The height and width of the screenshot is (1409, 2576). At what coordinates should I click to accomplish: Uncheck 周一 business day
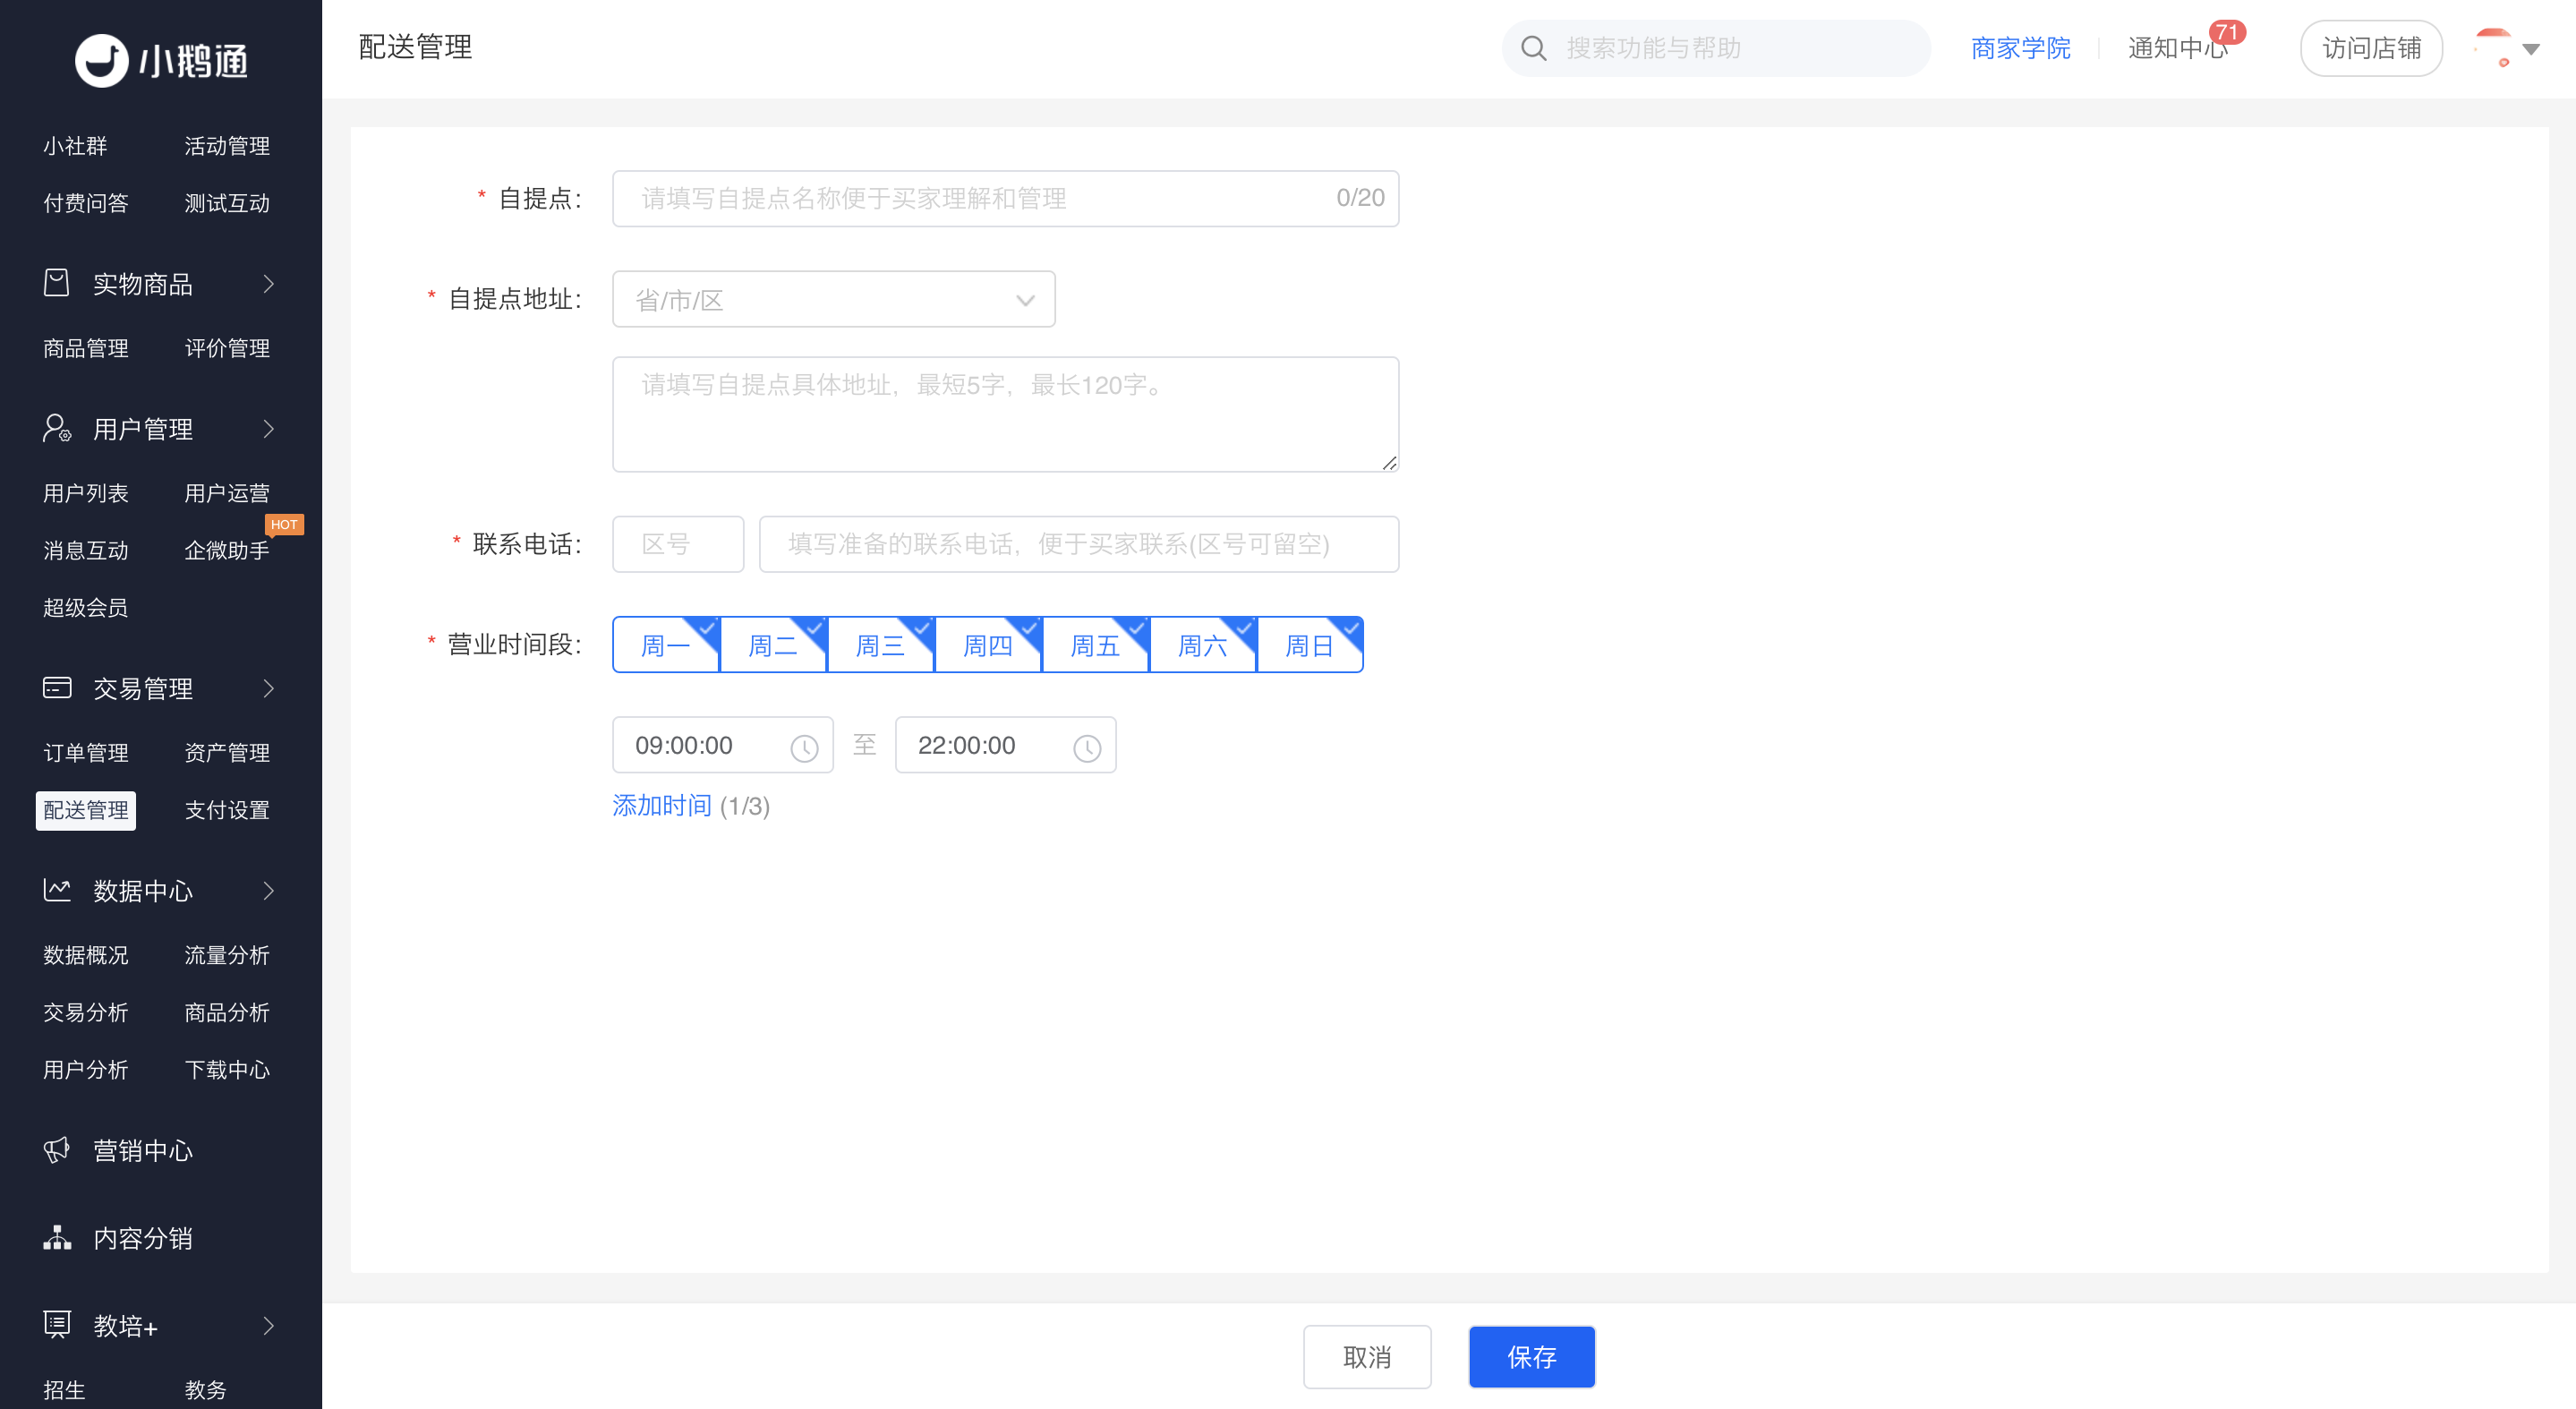coord(666,645)
